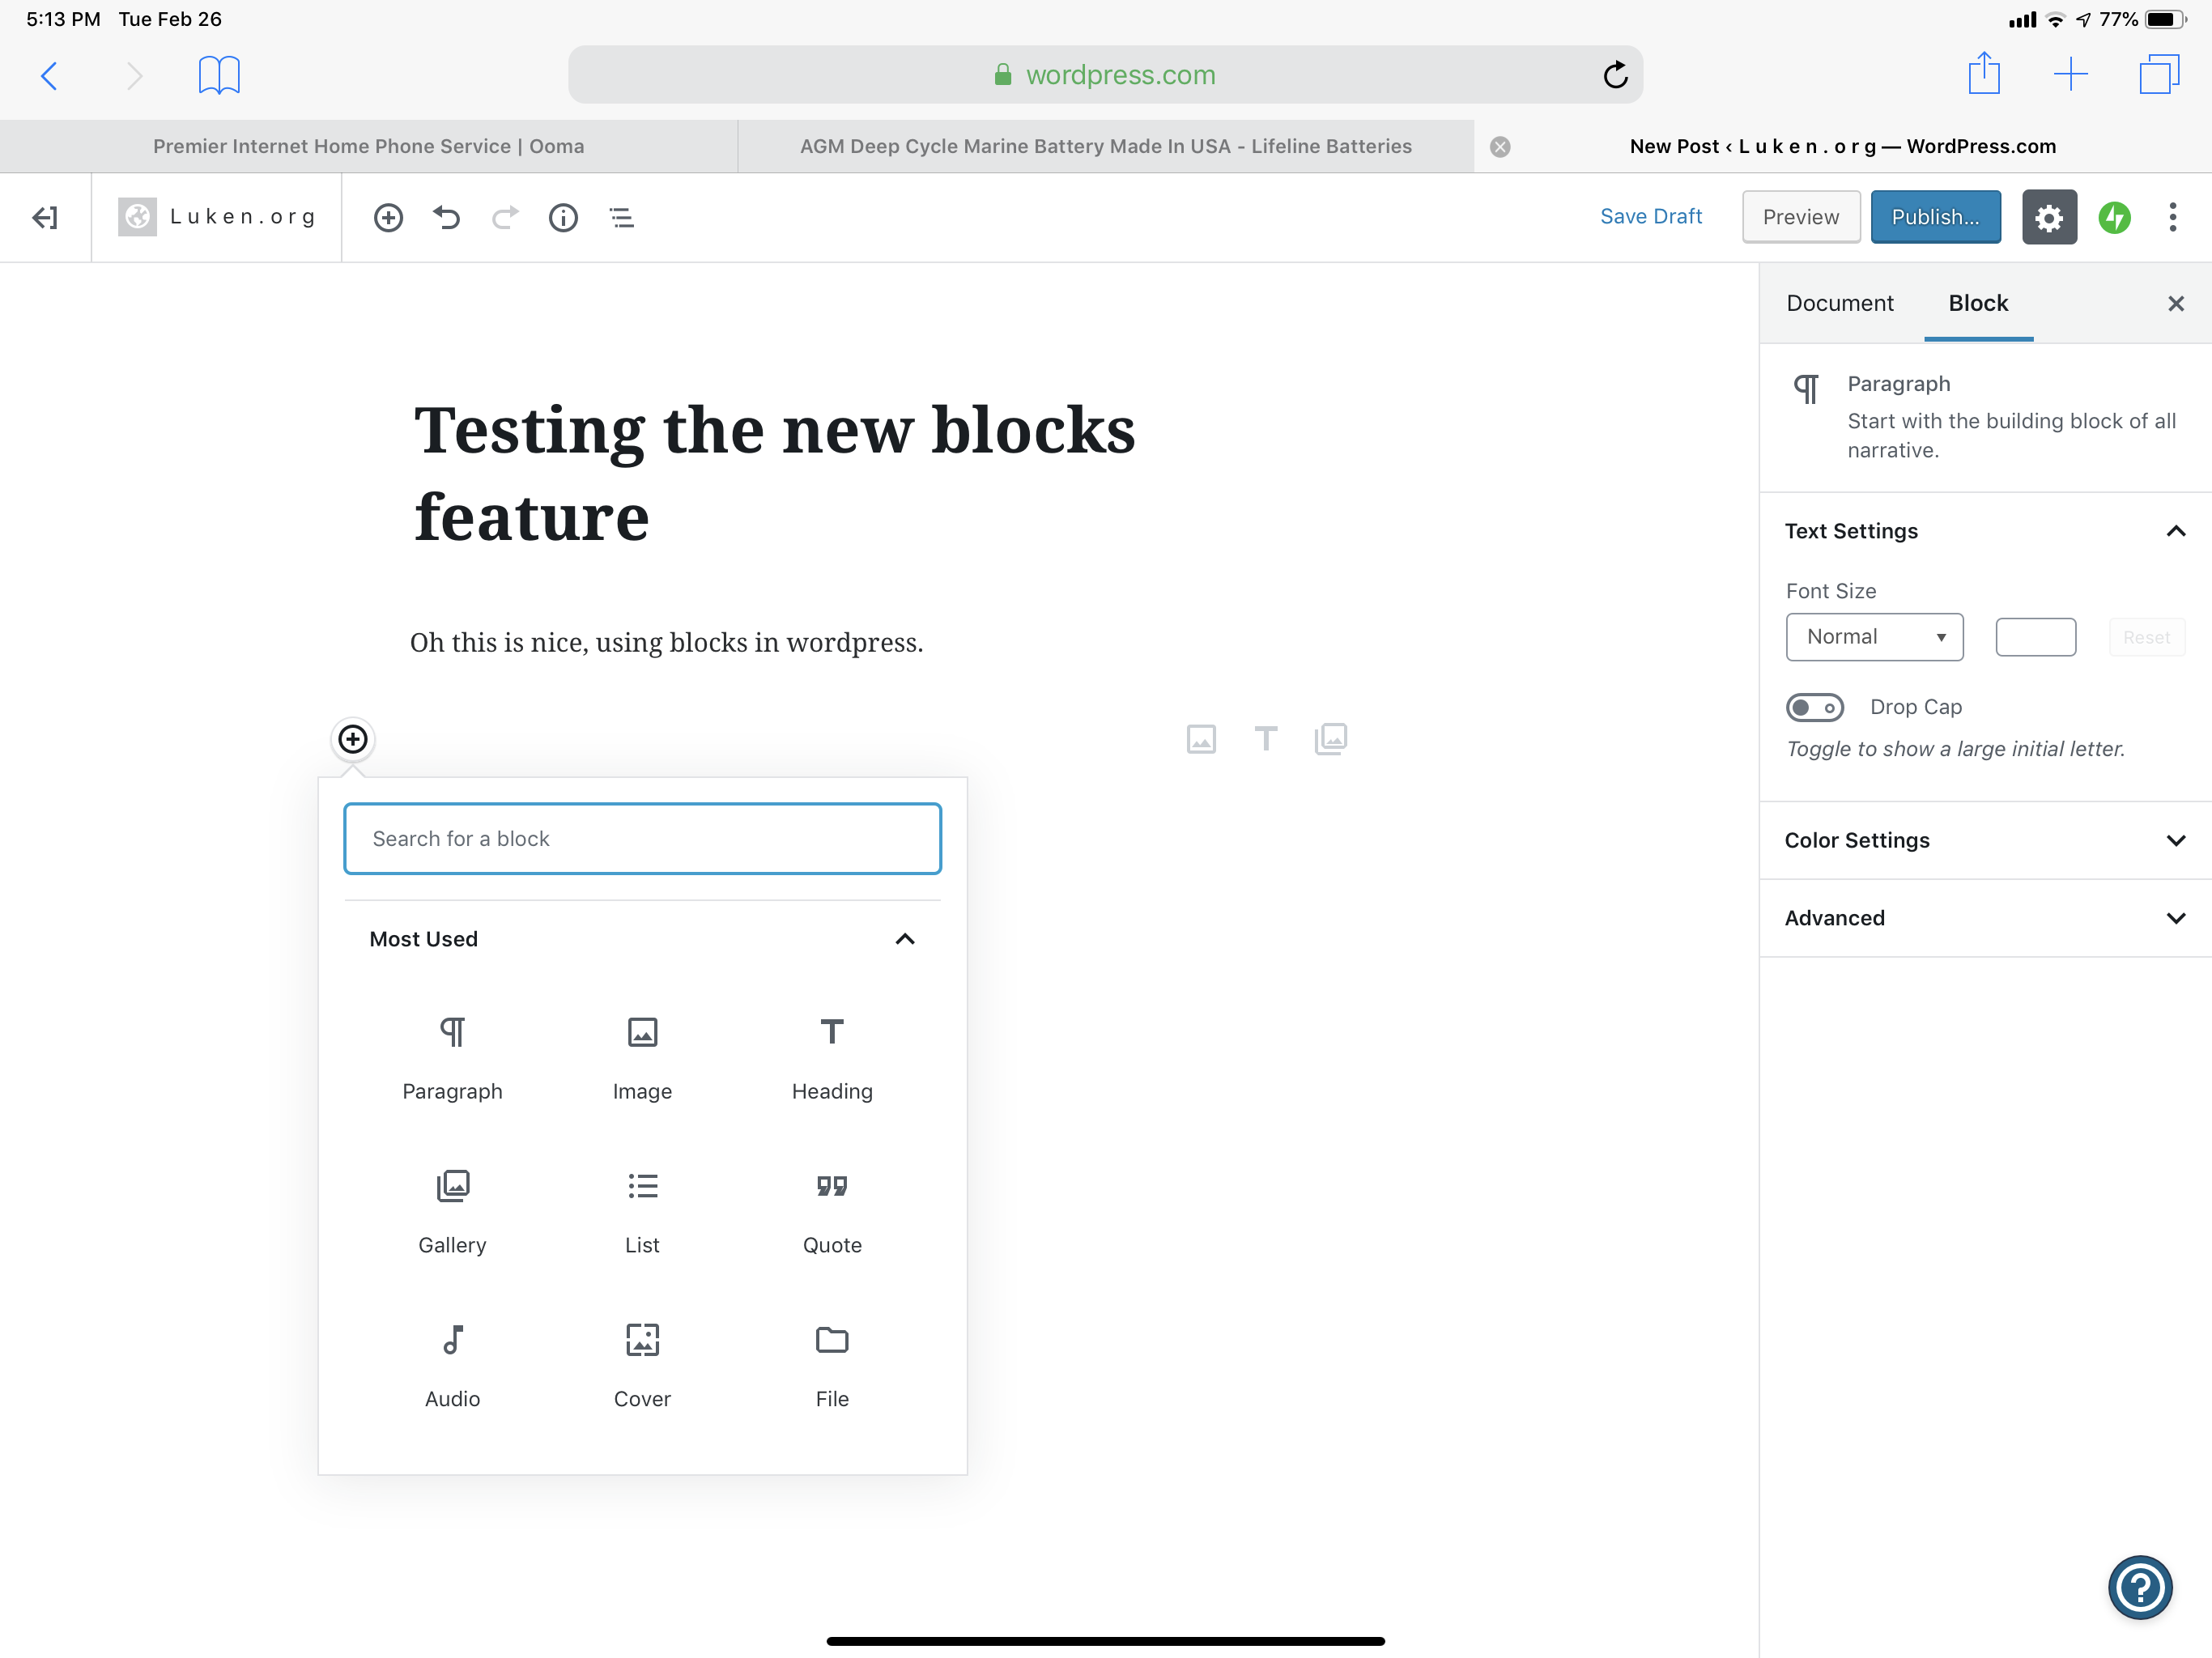The height and width of the screenshot is (1658, 2212).
Task: Open the content structure info icon
Action: 563,217
